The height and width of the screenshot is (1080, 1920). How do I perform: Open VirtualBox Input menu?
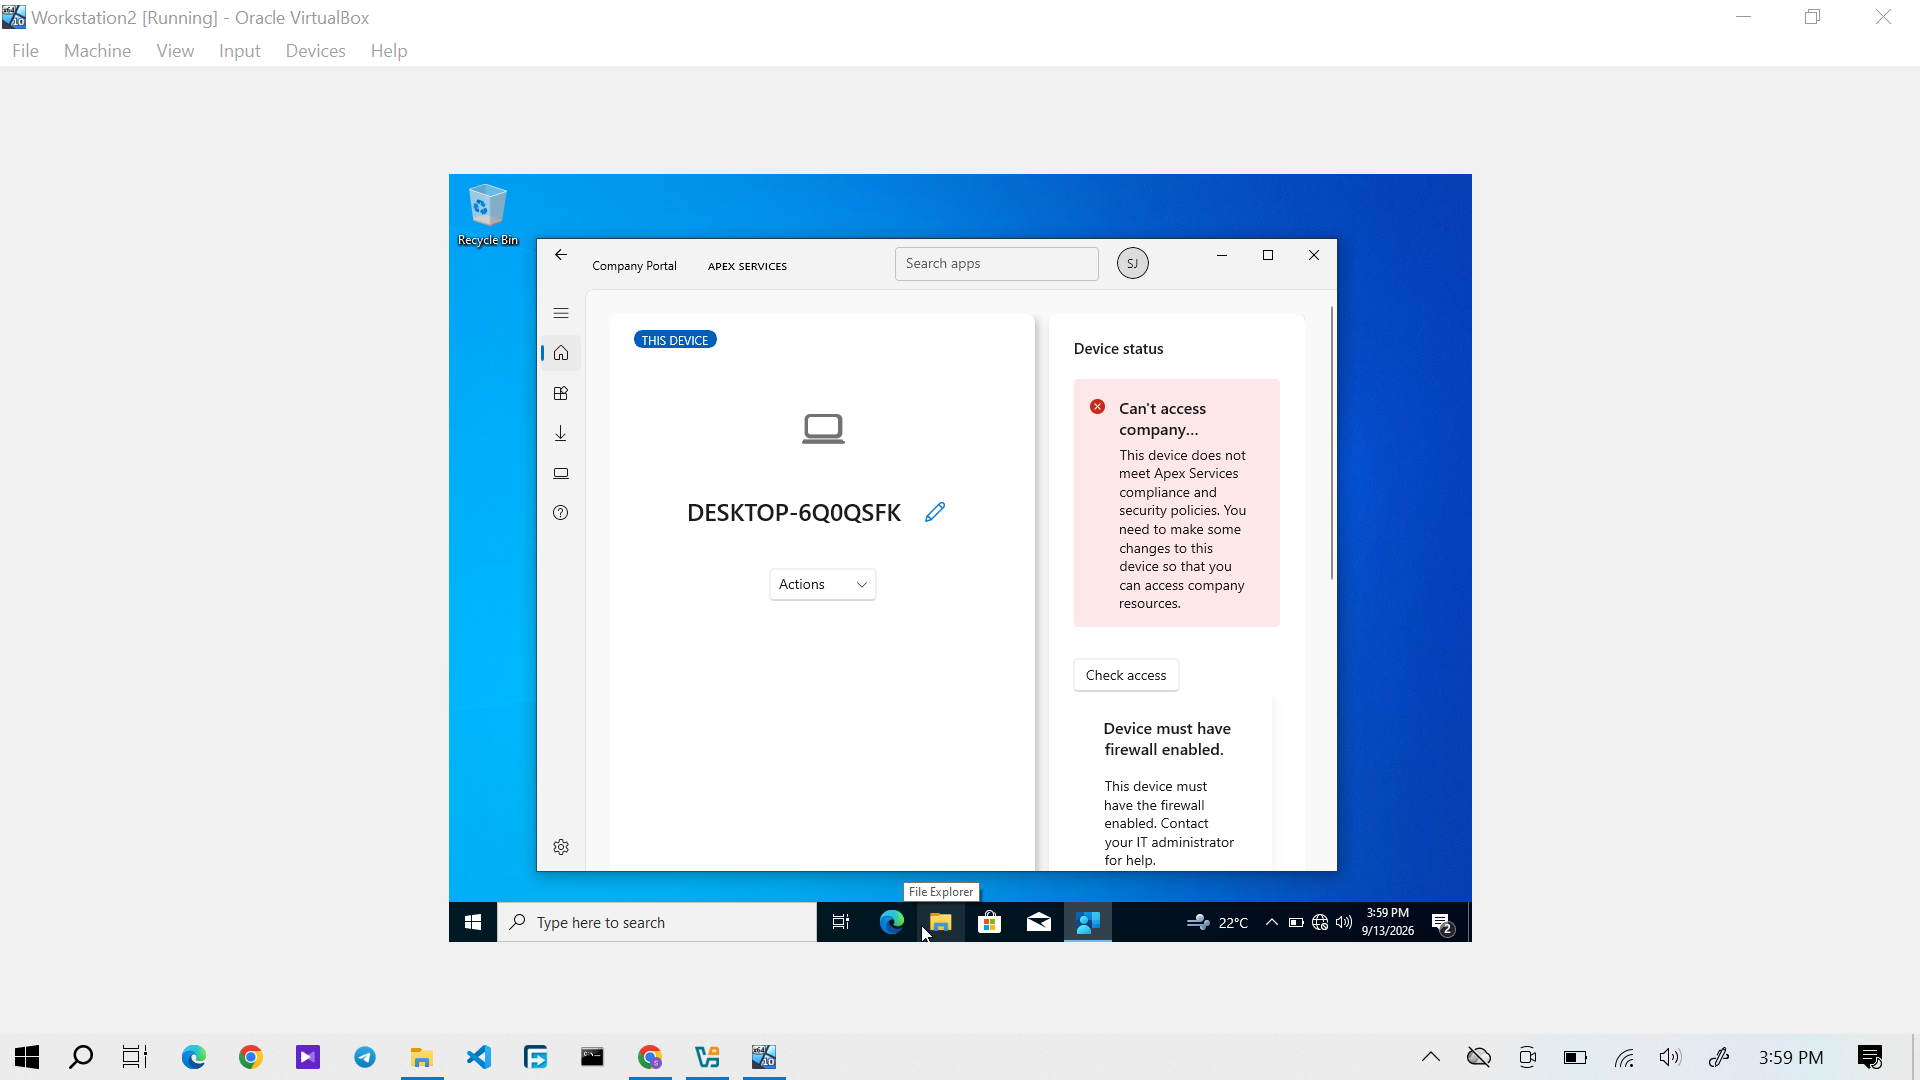[239, 51]
